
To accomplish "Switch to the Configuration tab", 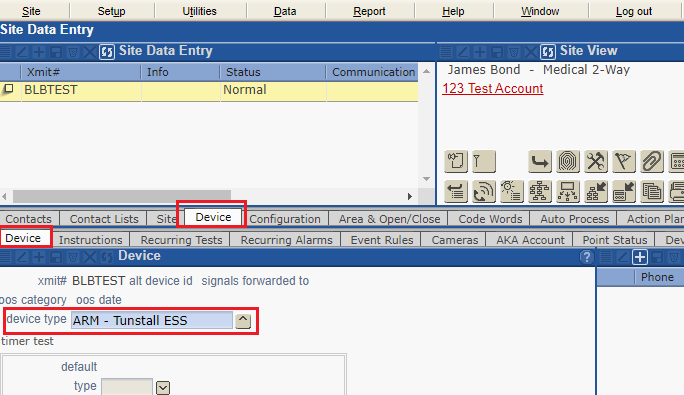I will click(285, 219).
